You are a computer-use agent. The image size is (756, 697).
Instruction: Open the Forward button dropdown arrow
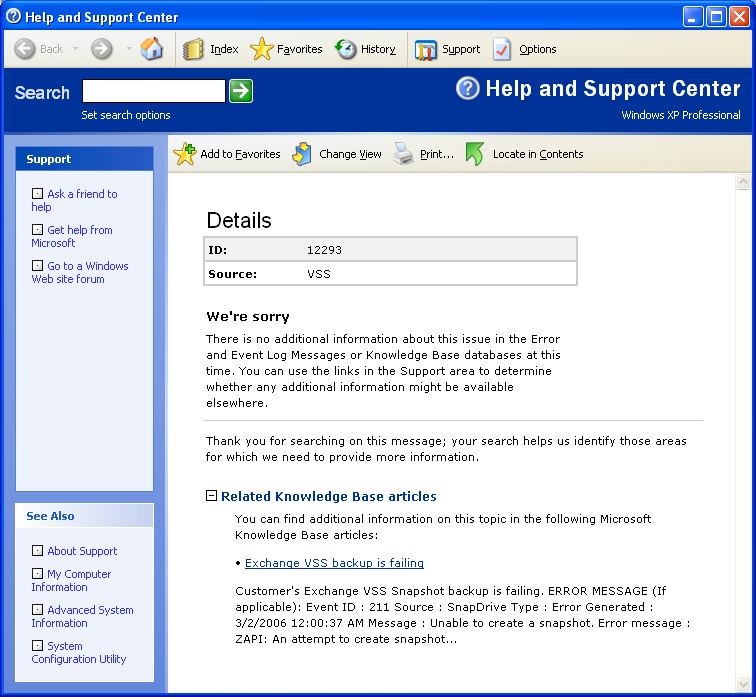click(x=129, y=49)
